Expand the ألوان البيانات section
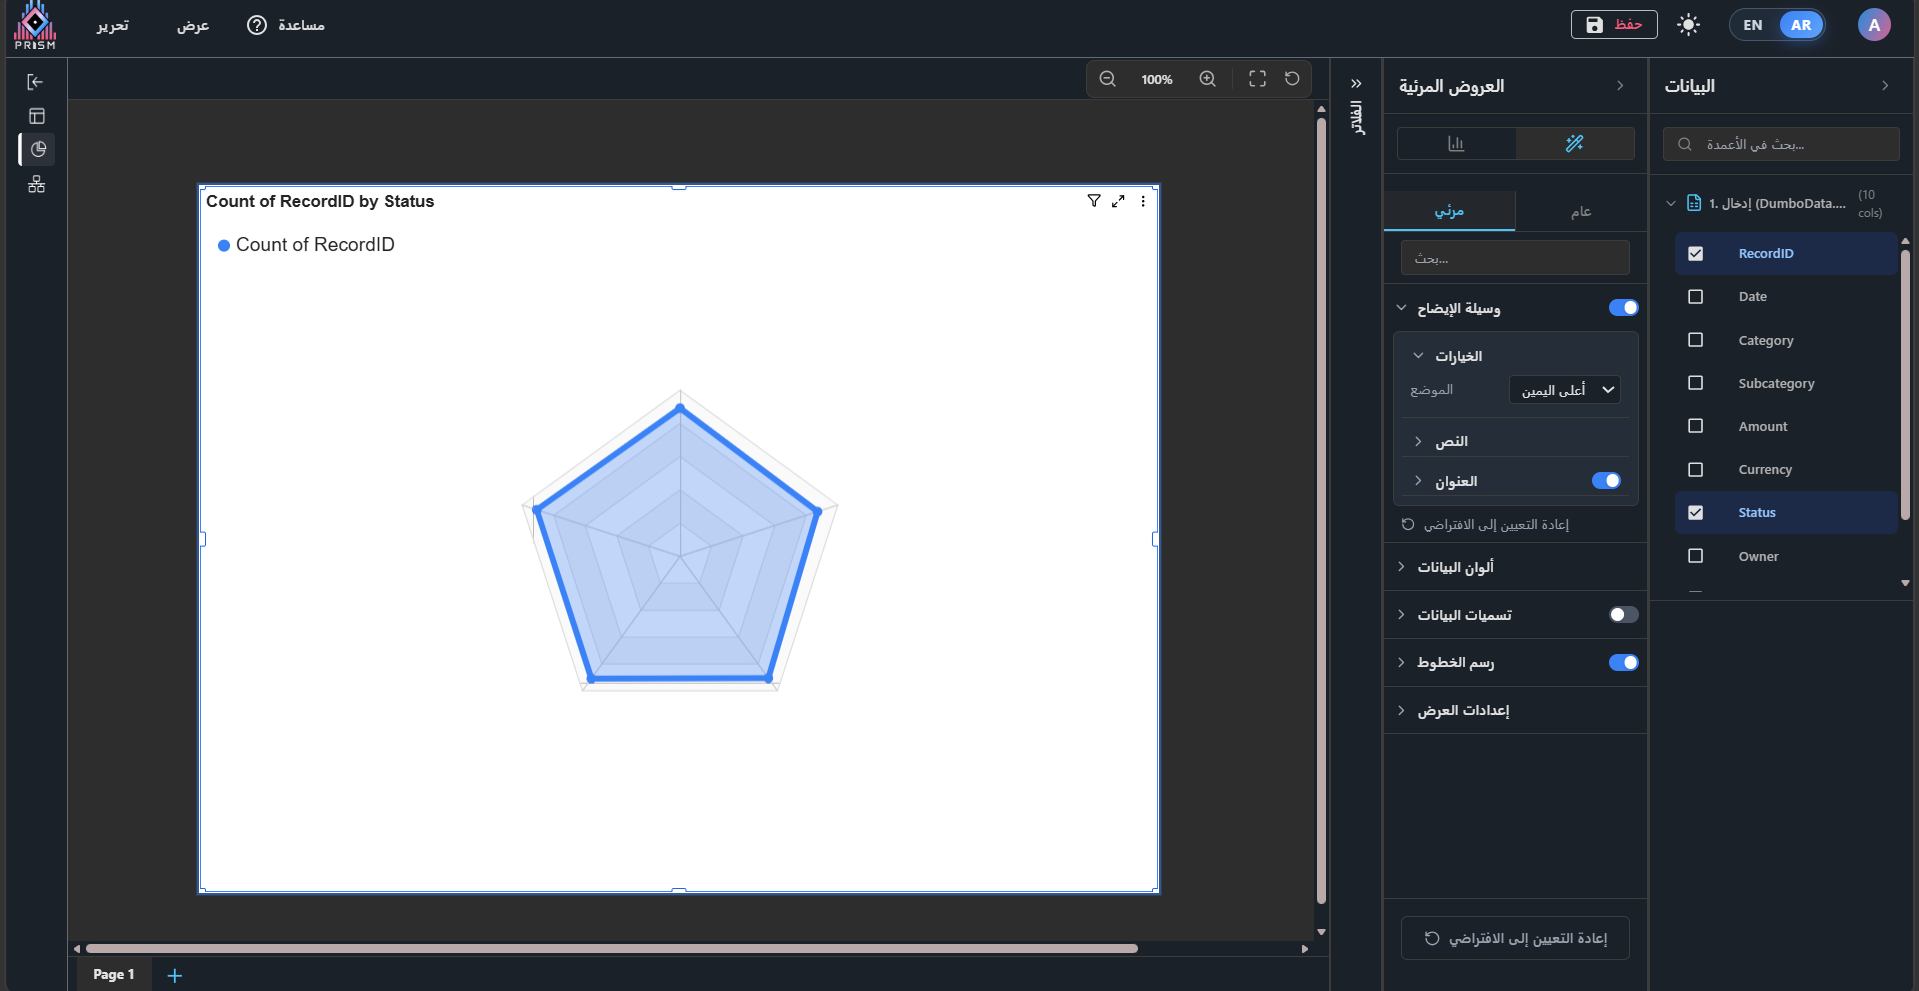The image size is (1919, 991). (1455, 567)
